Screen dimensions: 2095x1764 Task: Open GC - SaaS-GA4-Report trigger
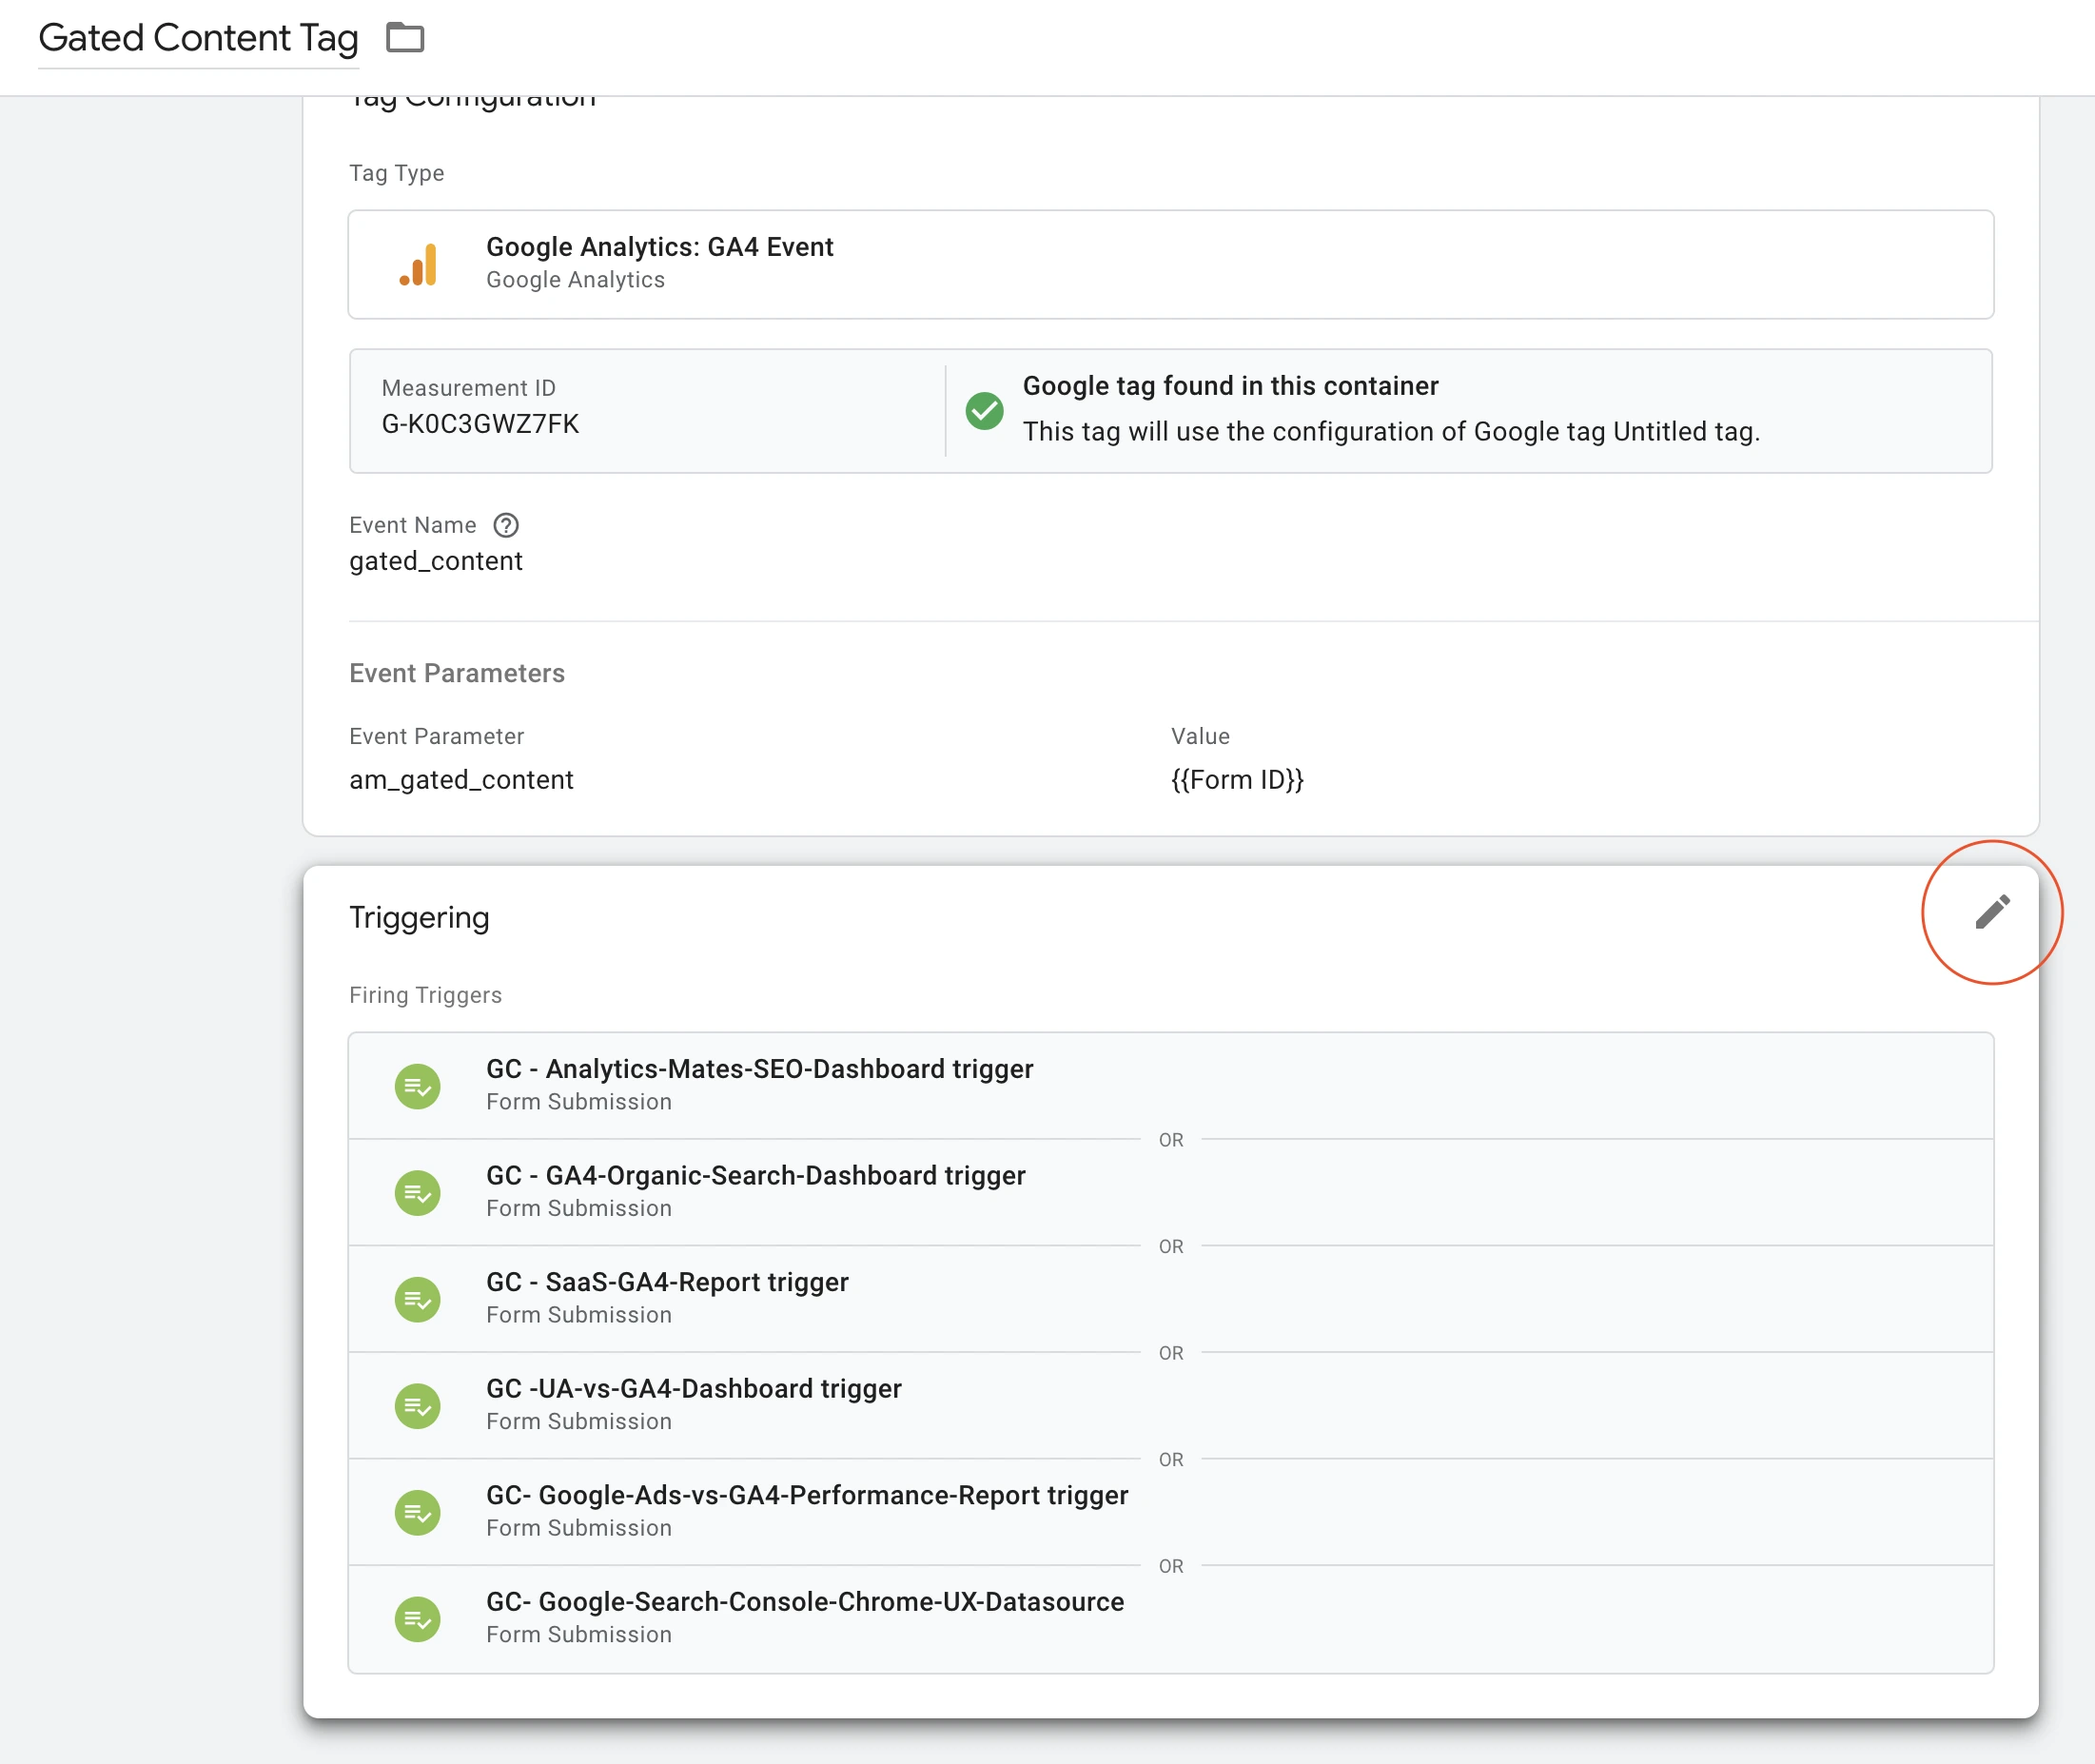1170,1299
